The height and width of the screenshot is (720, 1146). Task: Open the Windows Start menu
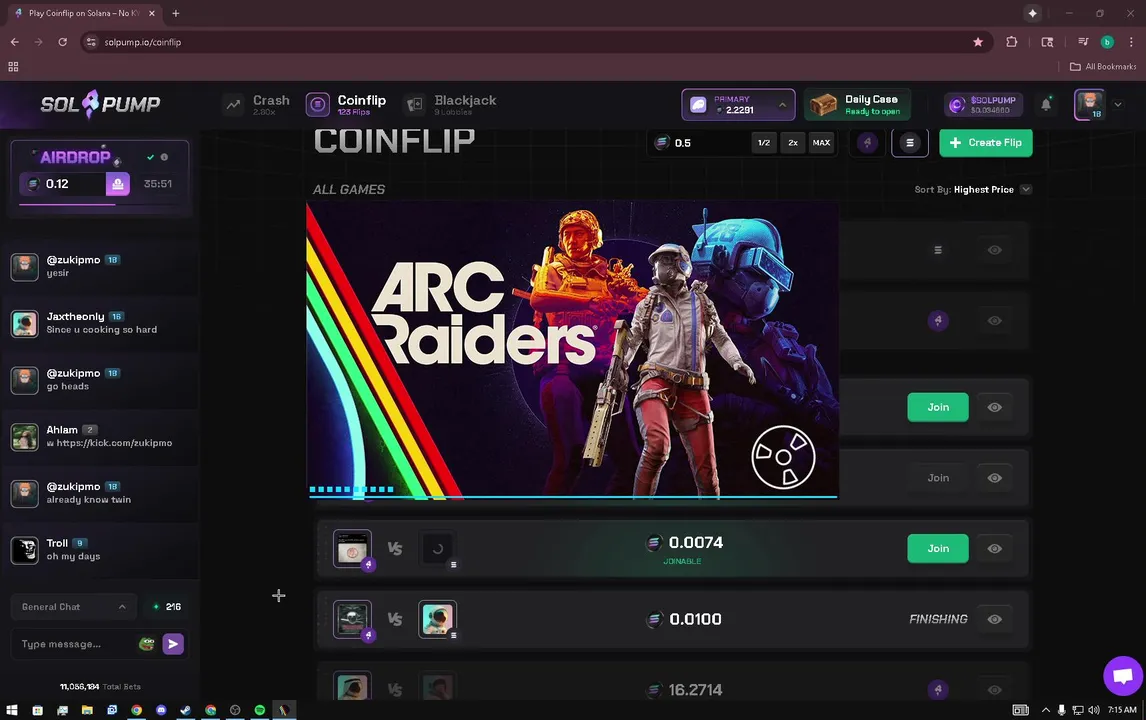click(x=12, y=710)
